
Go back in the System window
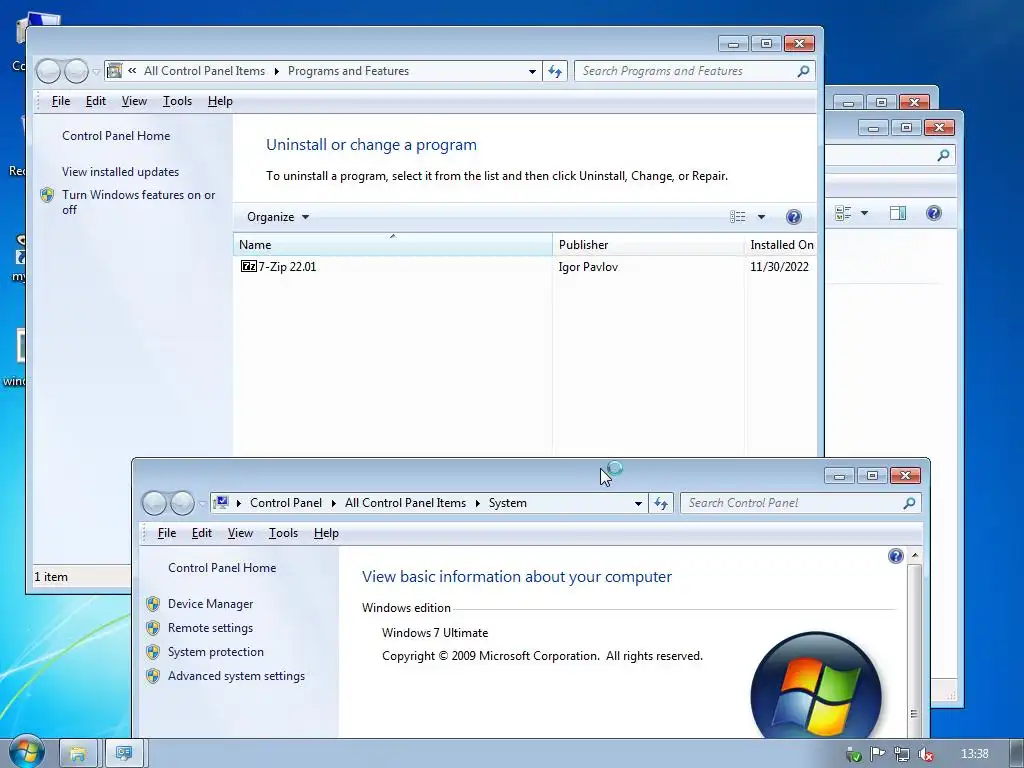154,504
